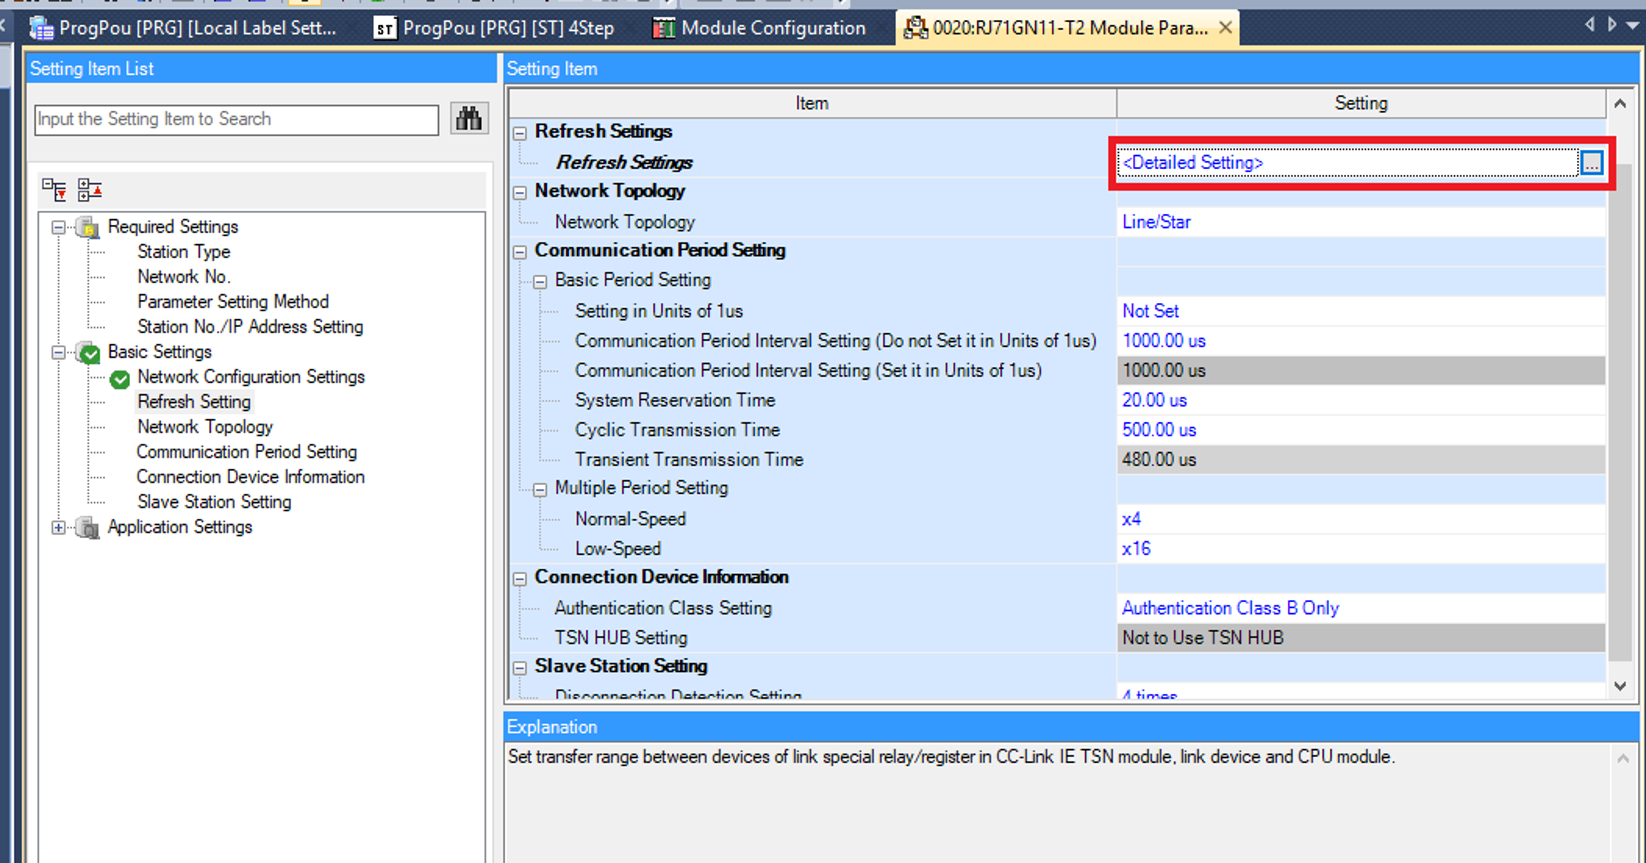Collapse Slave Station Setting group
The image size is (1646, 863).
click(520, 667)
